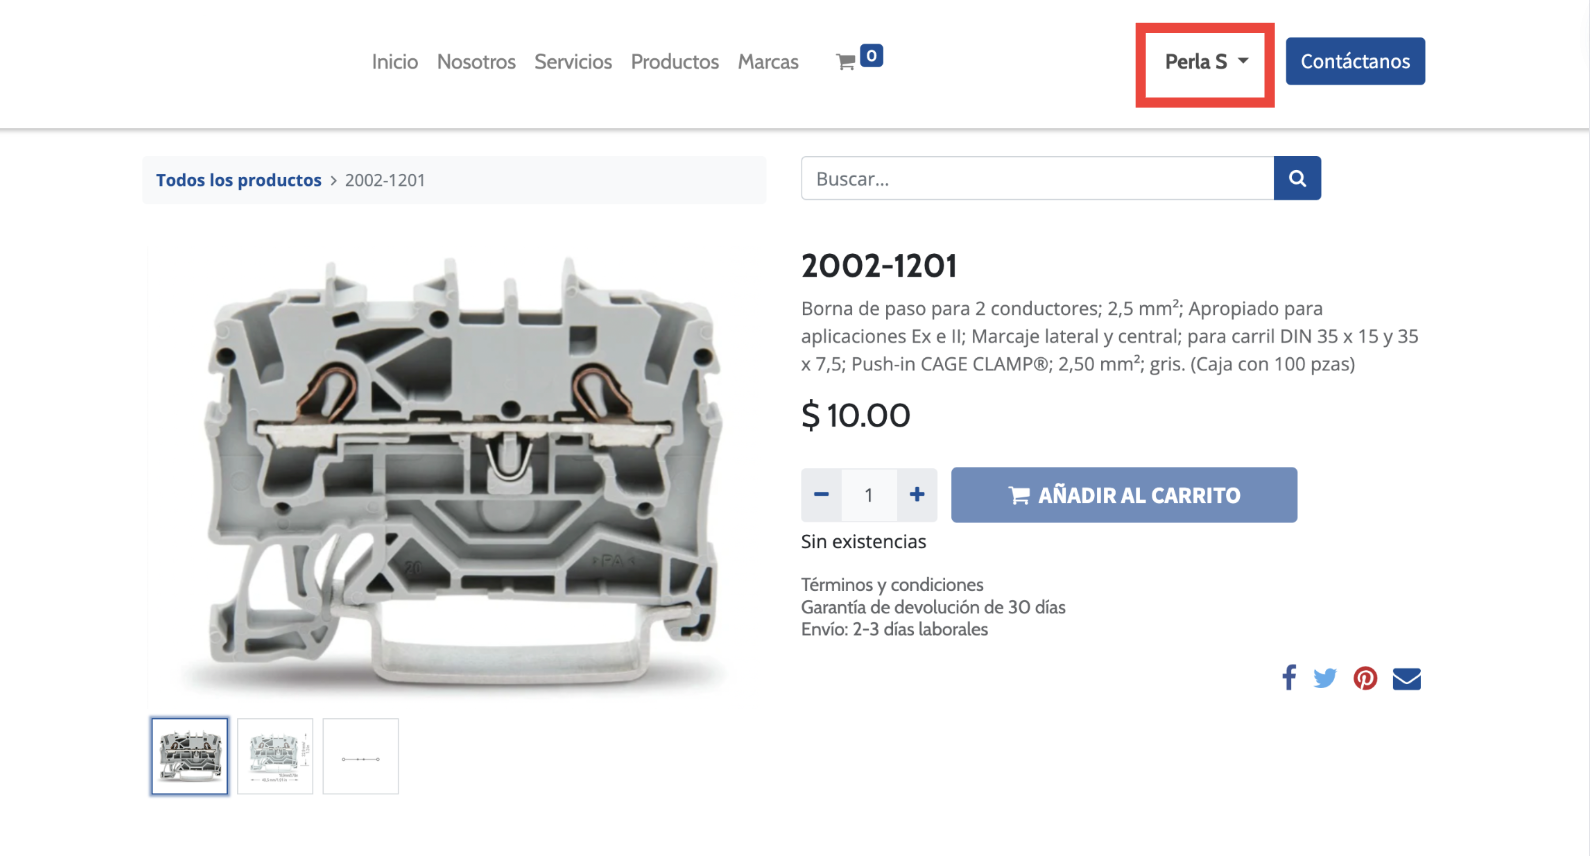1590x856 pixels.
Task: Share product on Pinterest
Action: click(x=1365, y=678)
